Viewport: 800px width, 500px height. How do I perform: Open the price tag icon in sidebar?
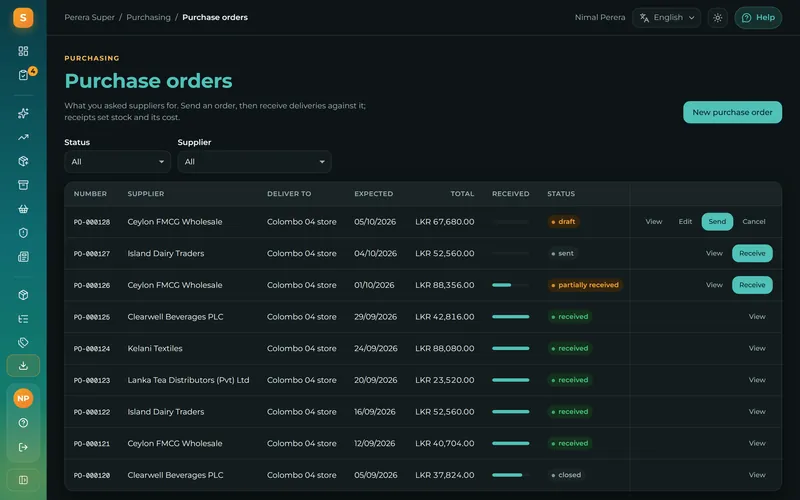click(x=23, y=342)
